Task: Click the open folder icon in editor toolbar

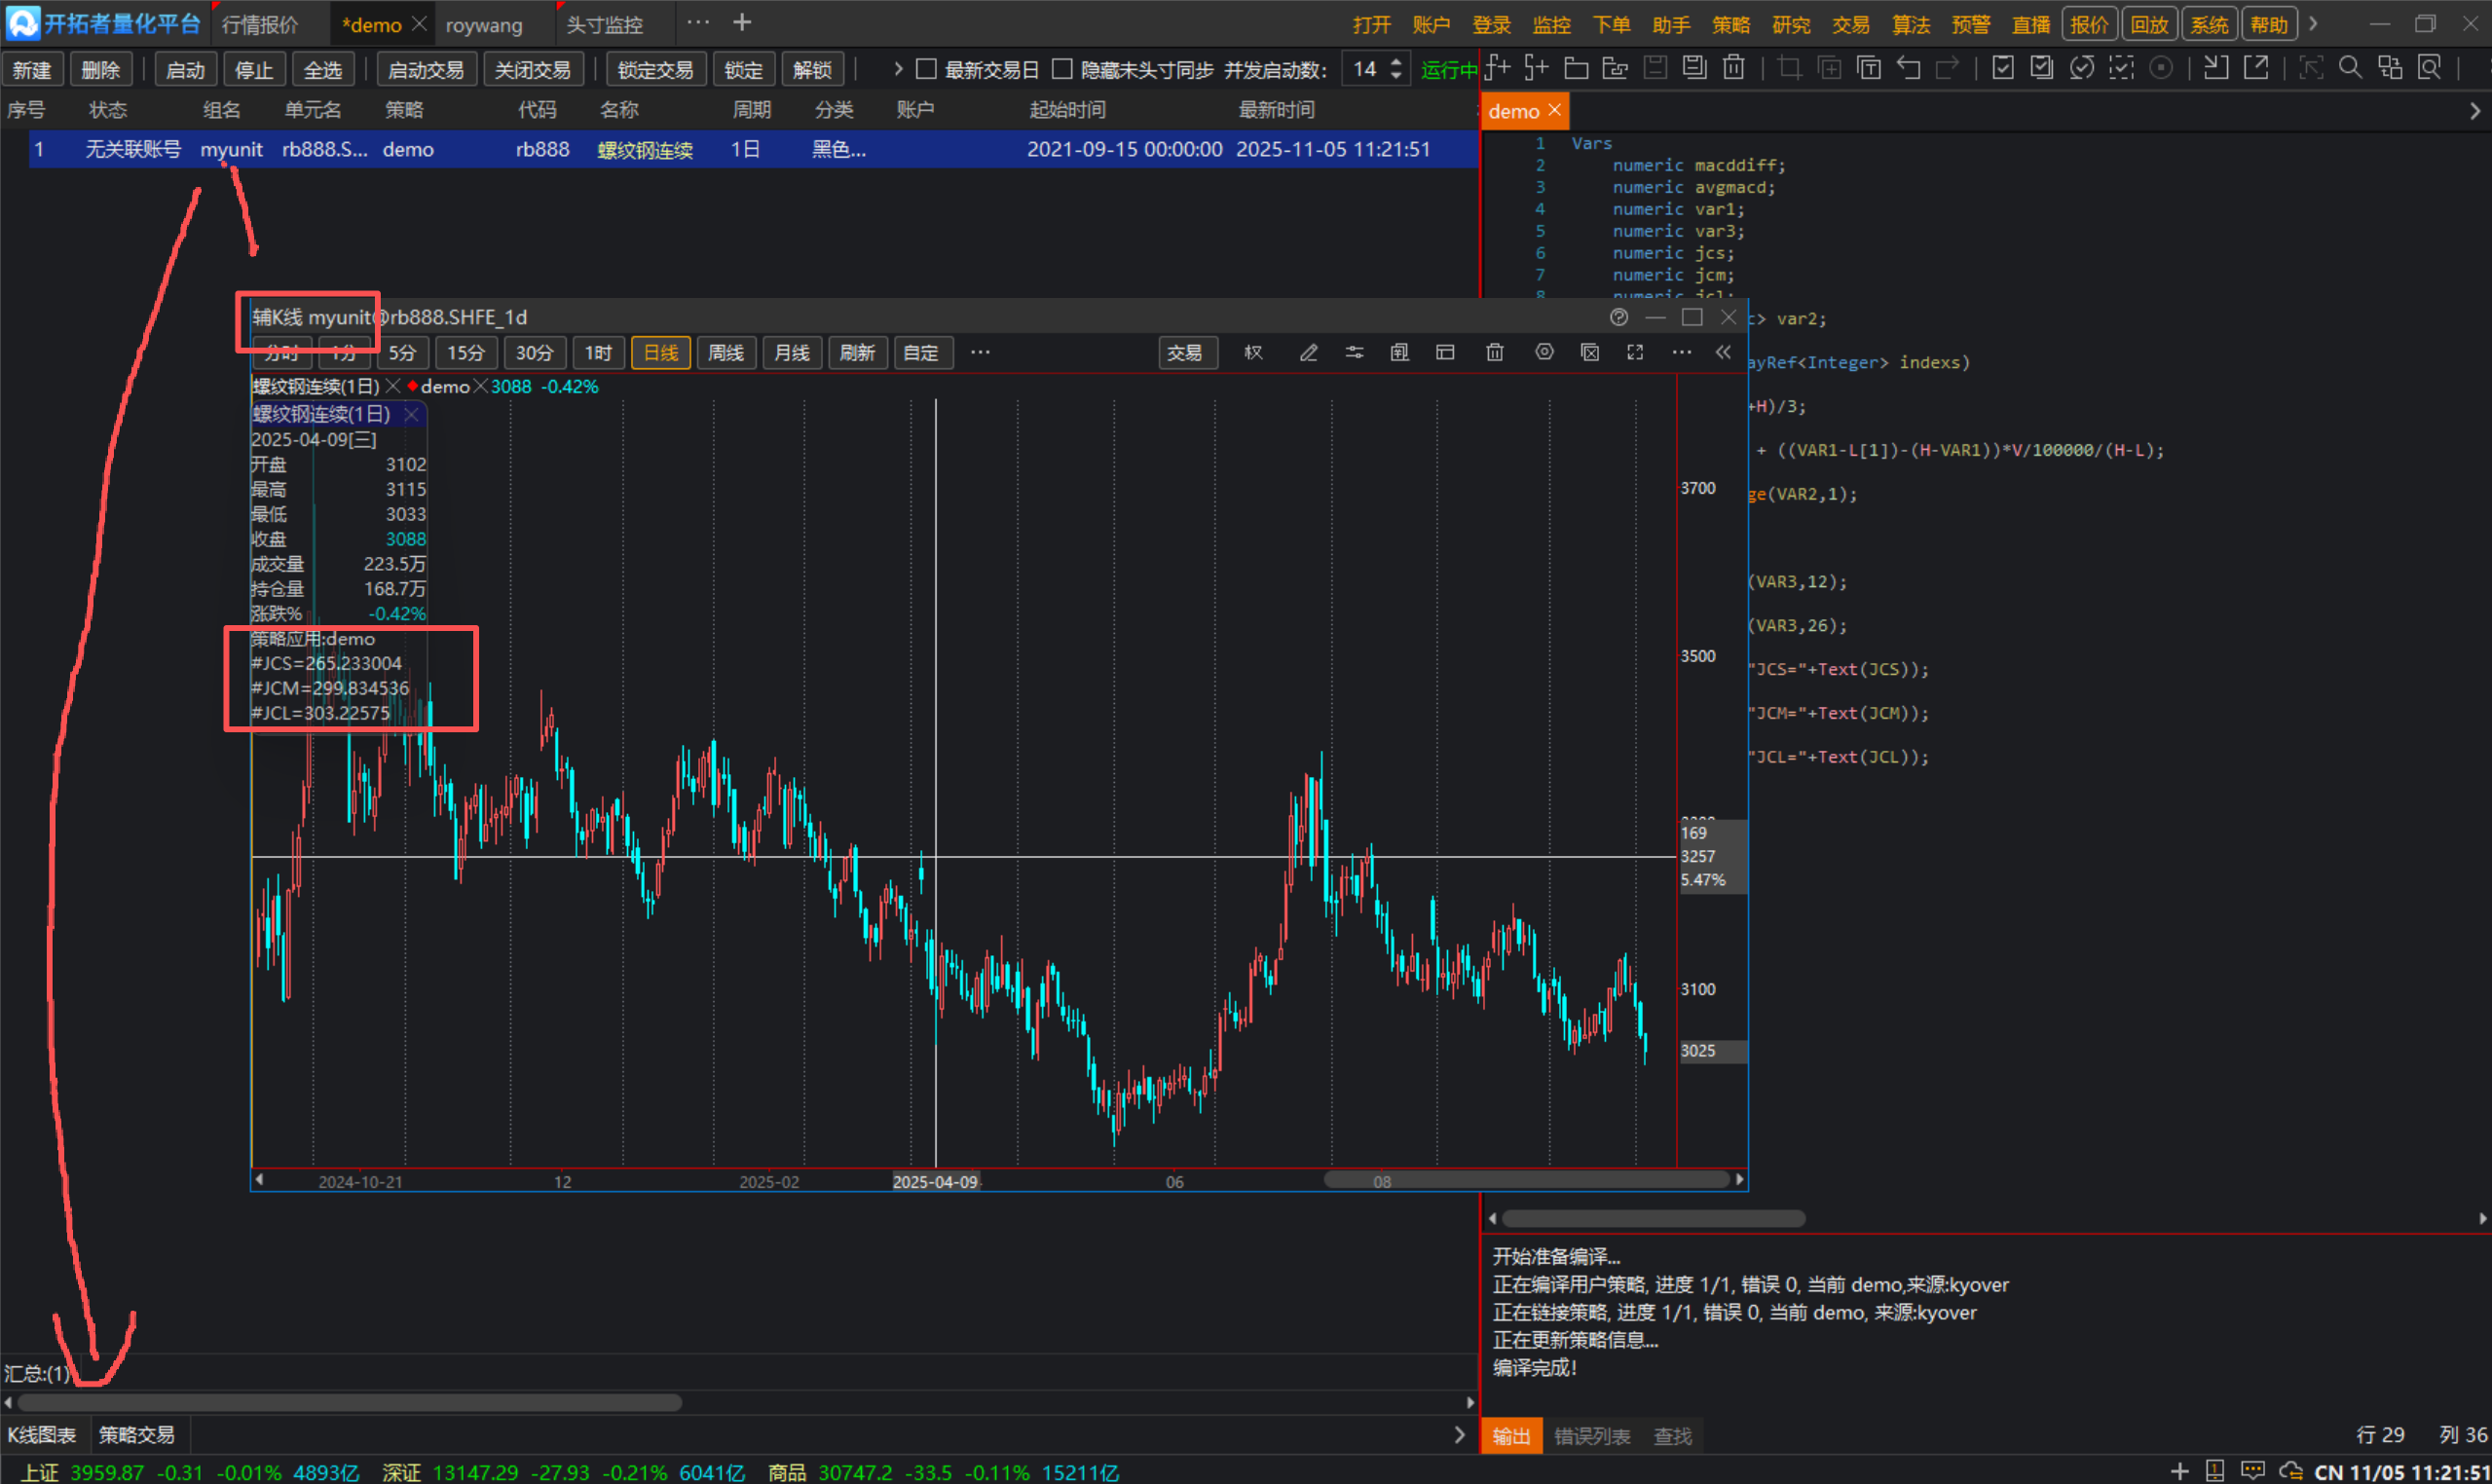Action: tap(1576, 68)
